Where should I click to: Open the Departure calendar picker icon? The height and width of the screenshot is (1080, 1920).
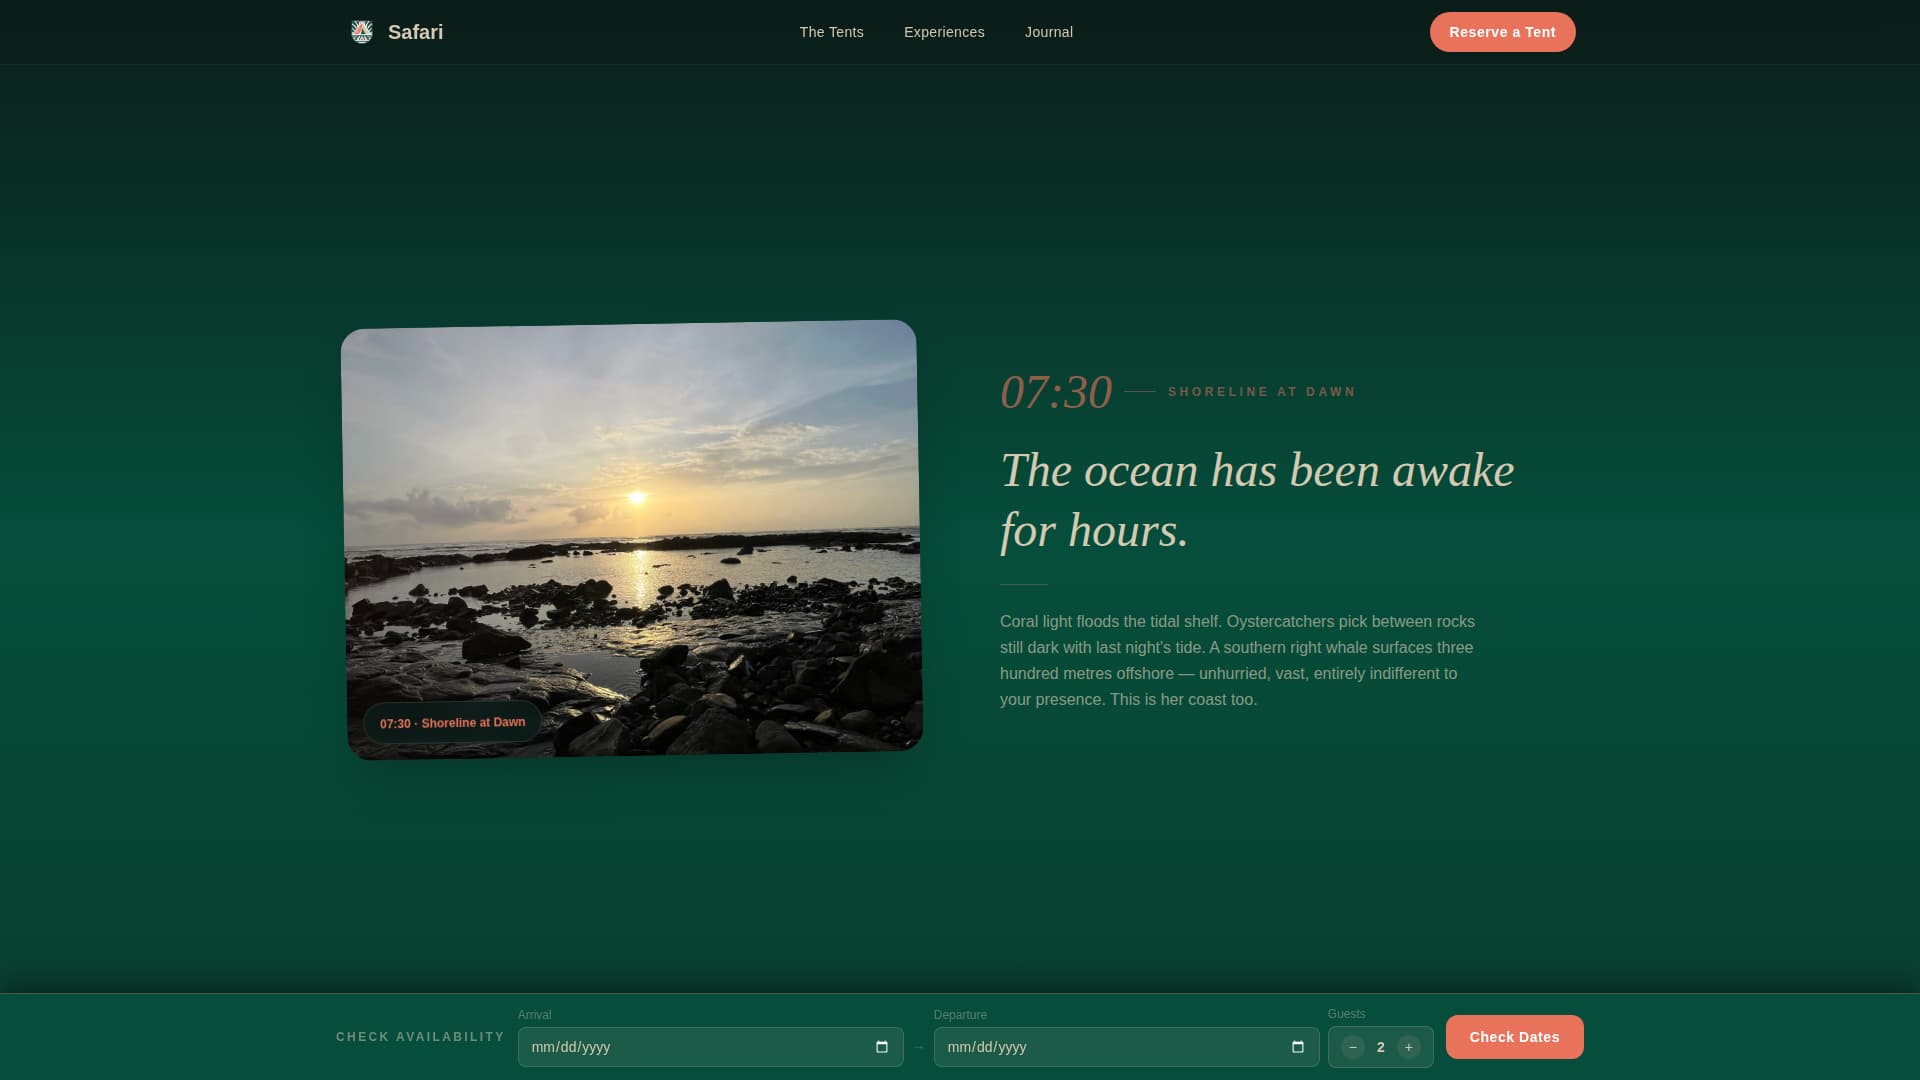[1298, 1047]
